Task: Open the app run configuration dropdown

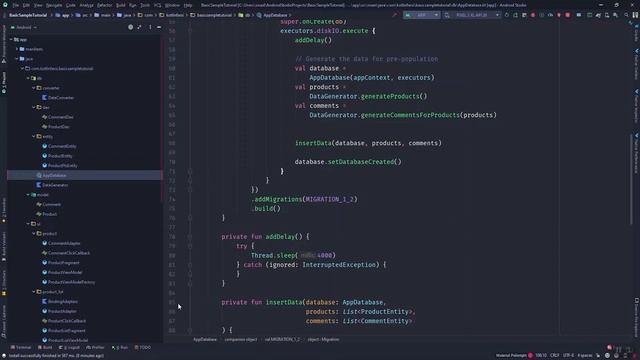Action: pos(421,15)
